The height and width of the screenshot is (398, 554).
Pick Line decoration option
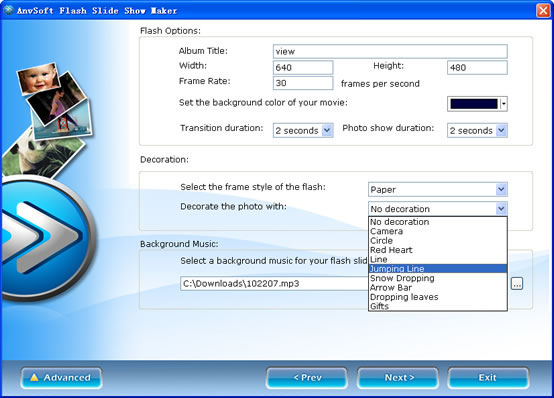click(x=437, y=259)
